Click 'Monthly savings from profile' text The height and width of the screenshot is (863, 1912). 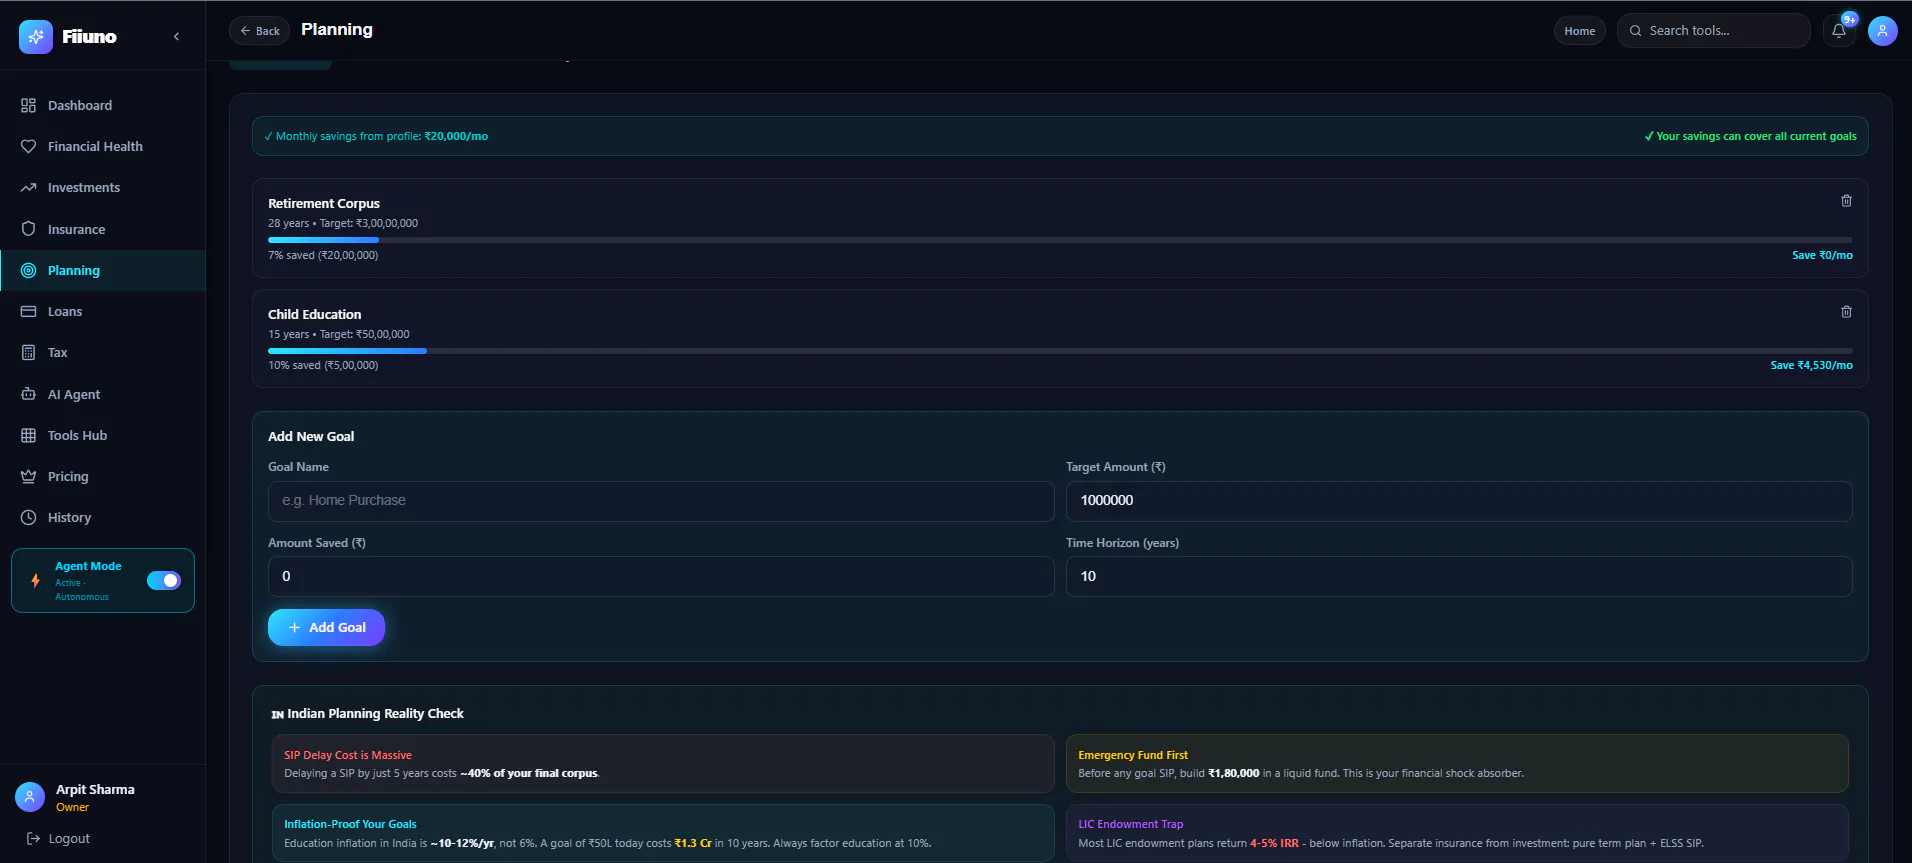coord(349,137)
